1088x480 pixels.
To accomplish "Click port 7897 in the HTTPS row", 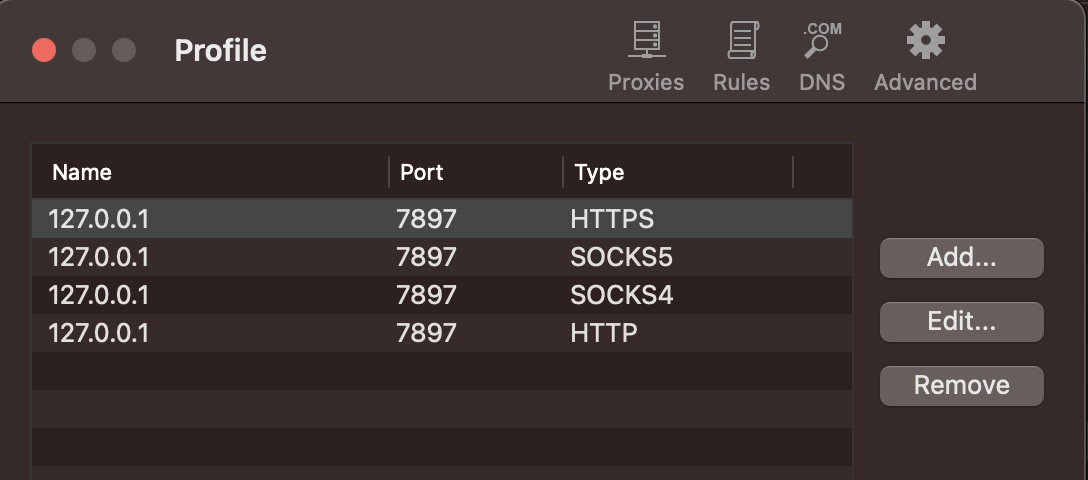I will [426, 219].
